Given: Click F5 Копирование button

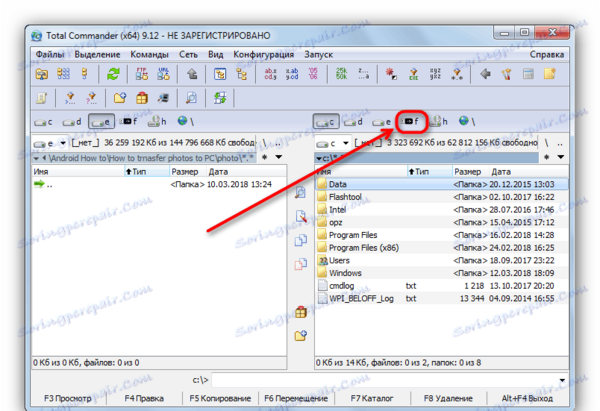Looking at the screenshot, I should 220,398.
